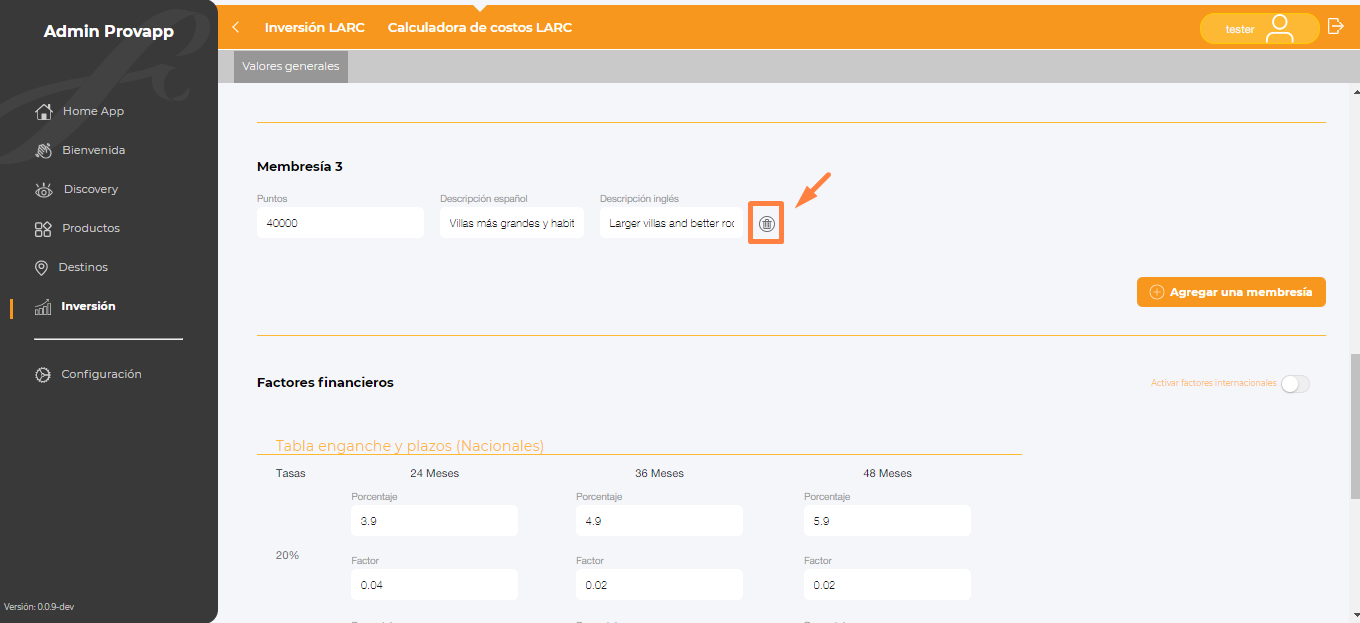The width and height of the screenshot is (1360, 623).
Task: Click the 24 Meses column header
Action: (434, 473)
